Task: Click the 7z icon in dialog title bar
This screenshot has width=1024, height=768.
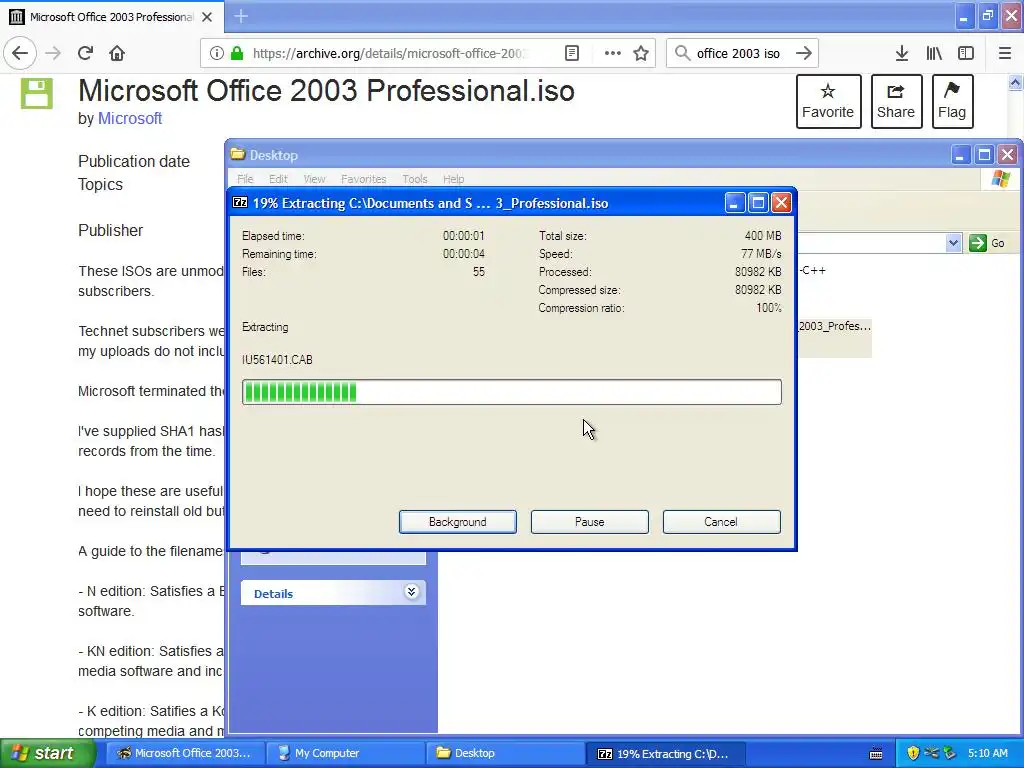Action: tap(240, 202)
